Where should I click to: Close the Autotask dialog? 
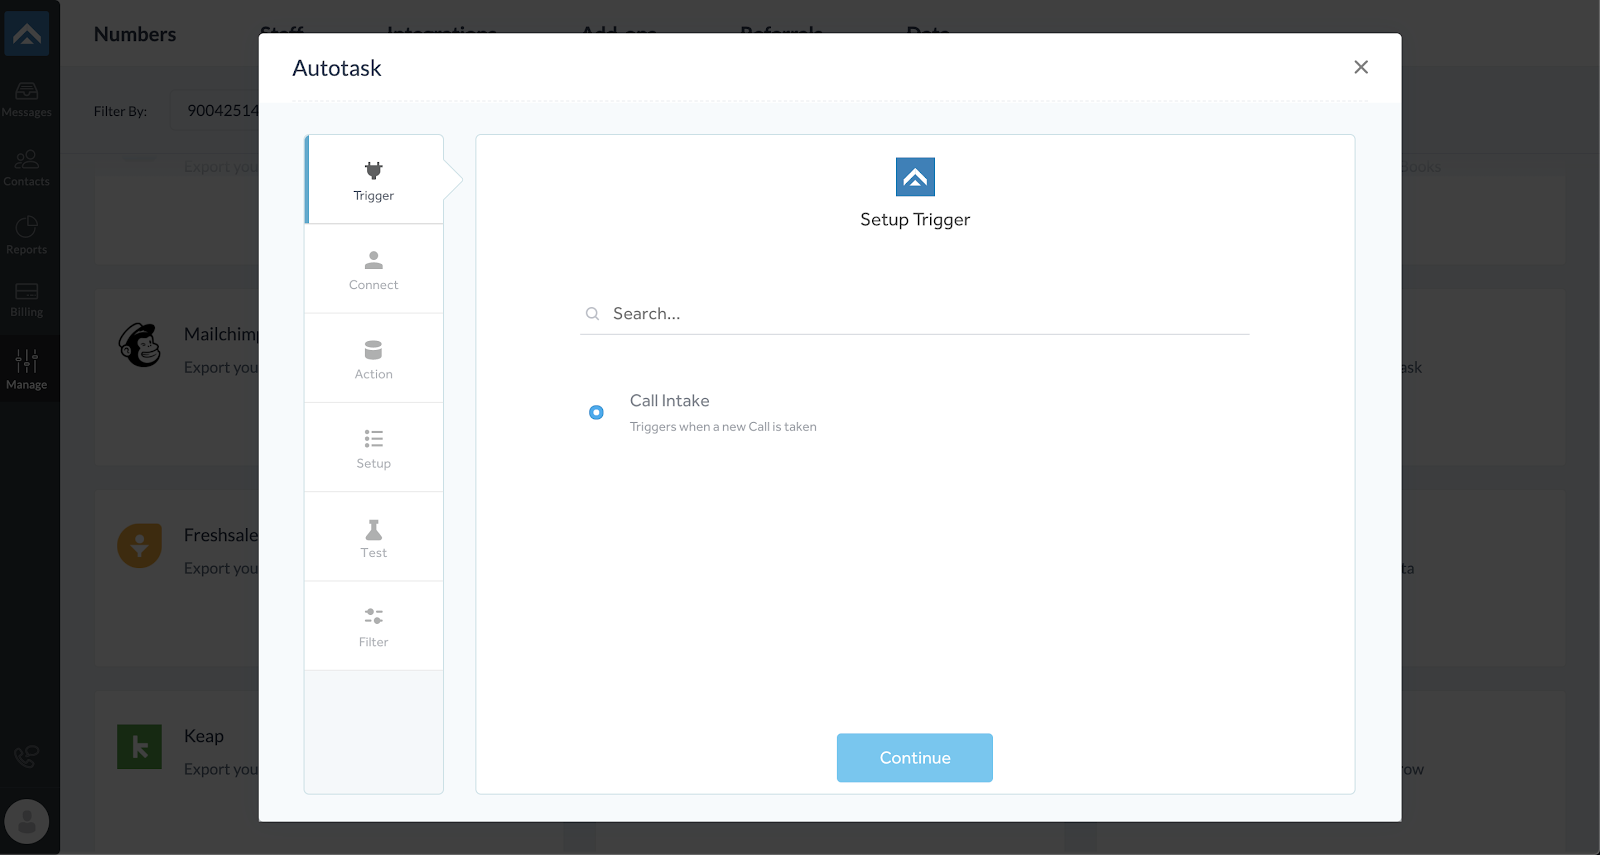pos(1361,67)
